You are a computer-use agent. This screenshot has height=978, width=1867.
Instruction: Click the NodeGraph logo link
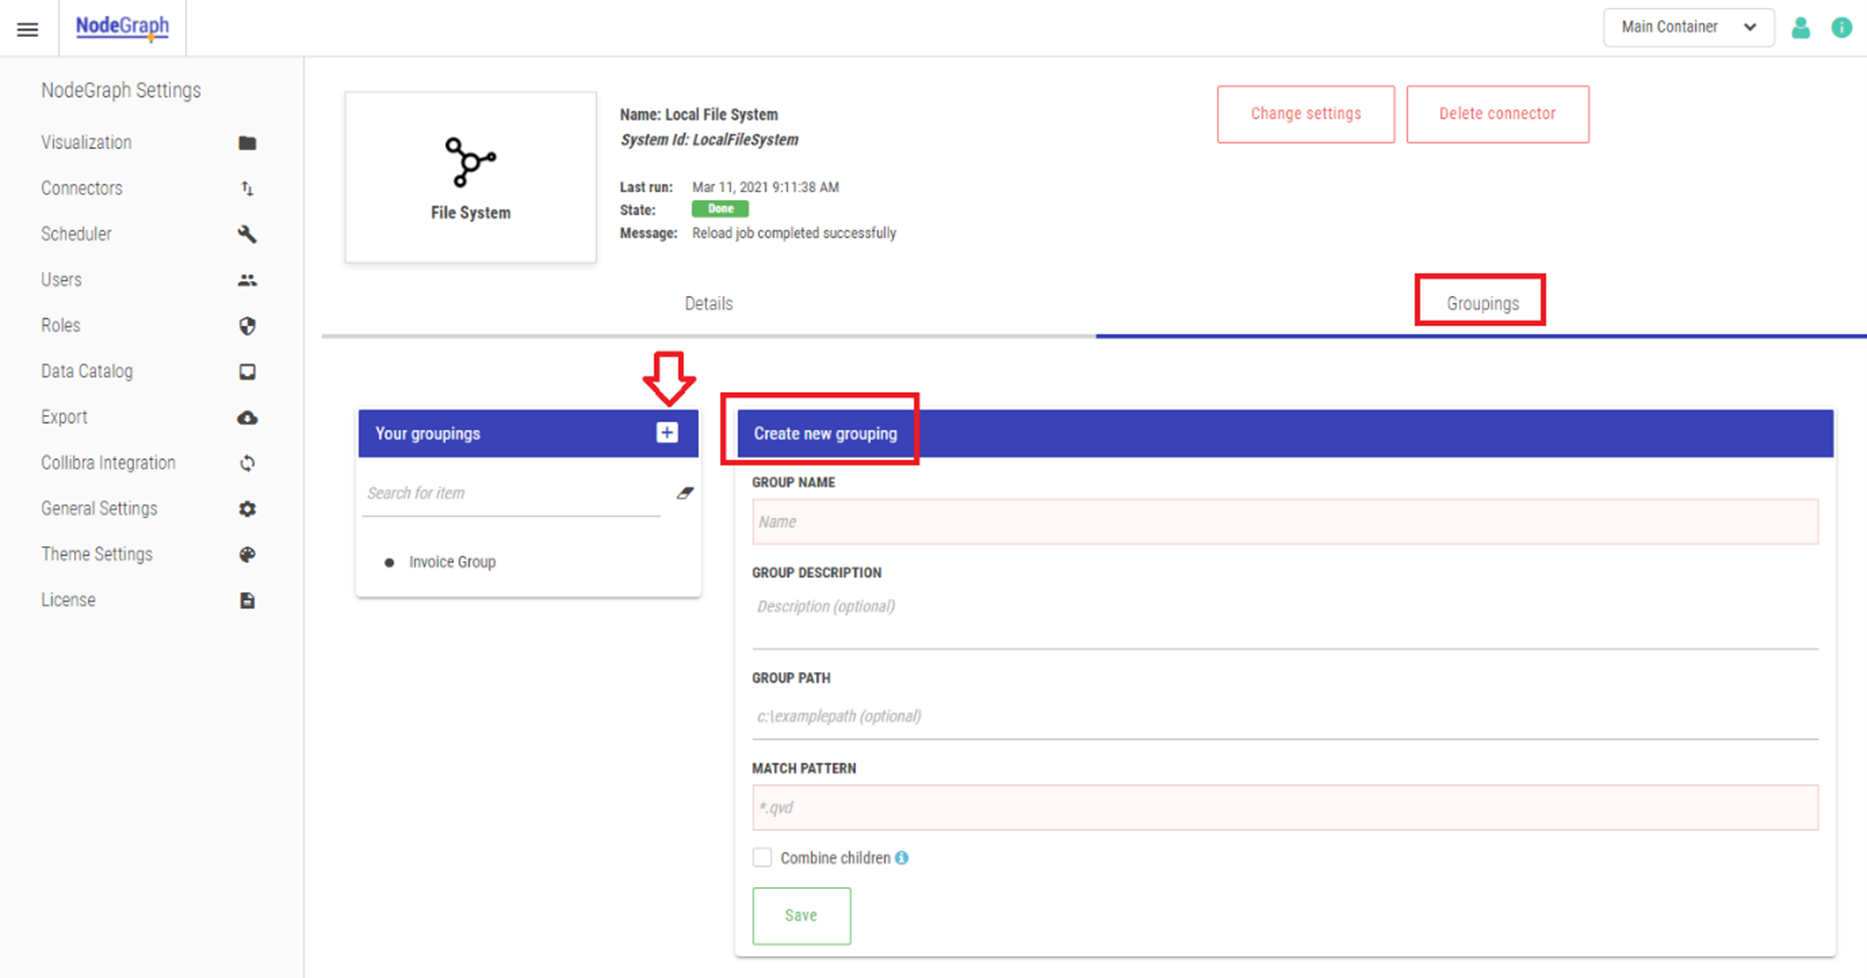[x=122, y=27]
